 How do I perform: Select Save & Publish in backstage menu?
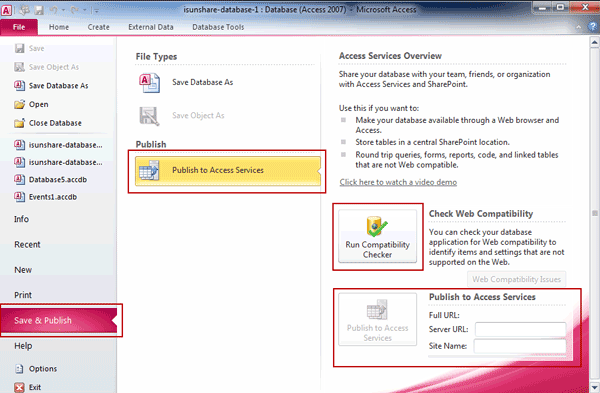59,320
